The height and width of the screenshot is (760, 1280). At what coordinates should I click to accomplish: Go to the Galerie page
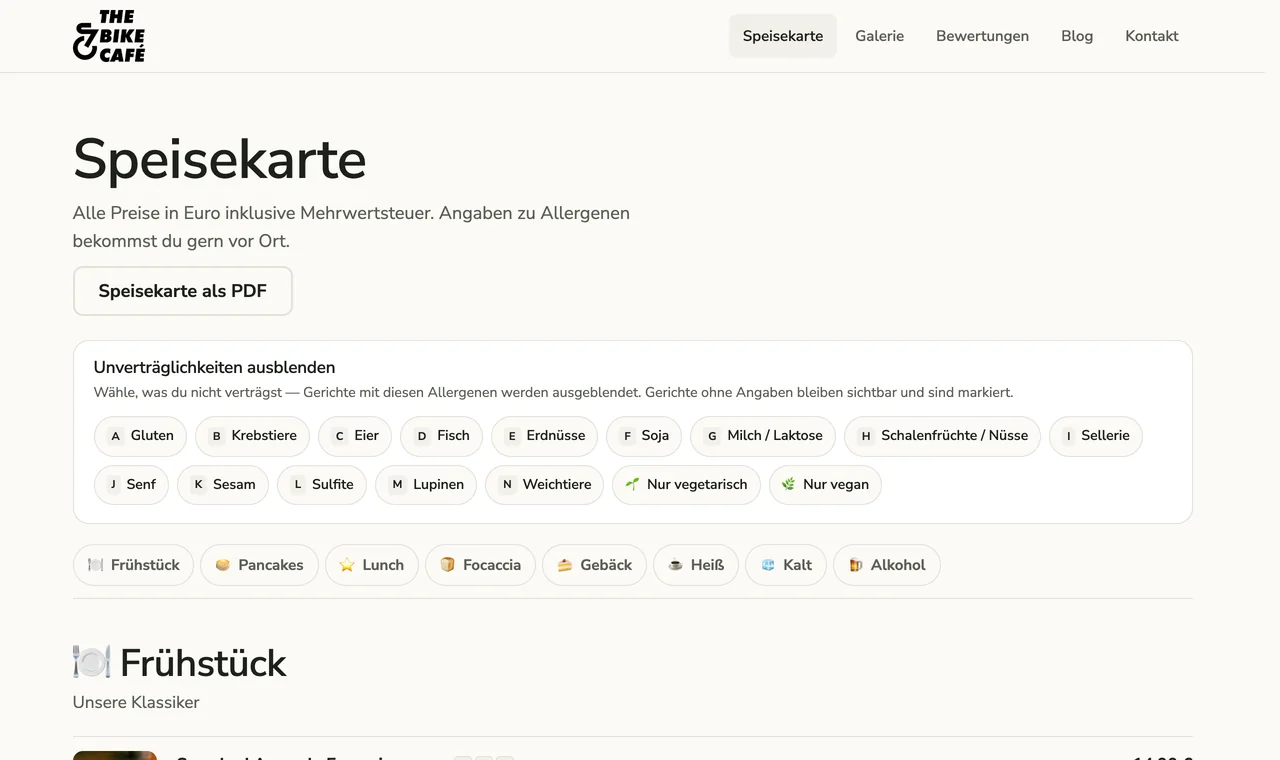880,36
